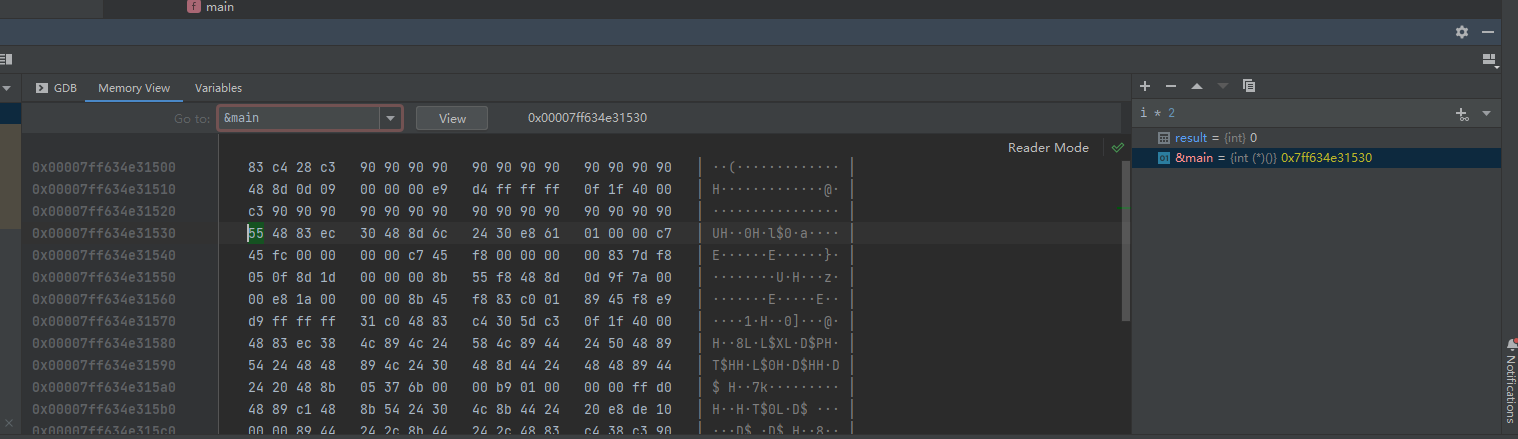Toggle Reader Mode
Viewport: 1518px width, 439px height.
(x=1048, y=148)
